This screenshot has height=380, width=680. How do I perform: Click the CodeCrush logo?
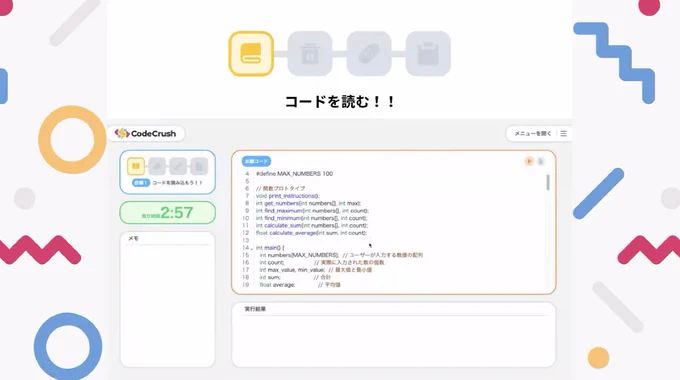coord(146,133)
